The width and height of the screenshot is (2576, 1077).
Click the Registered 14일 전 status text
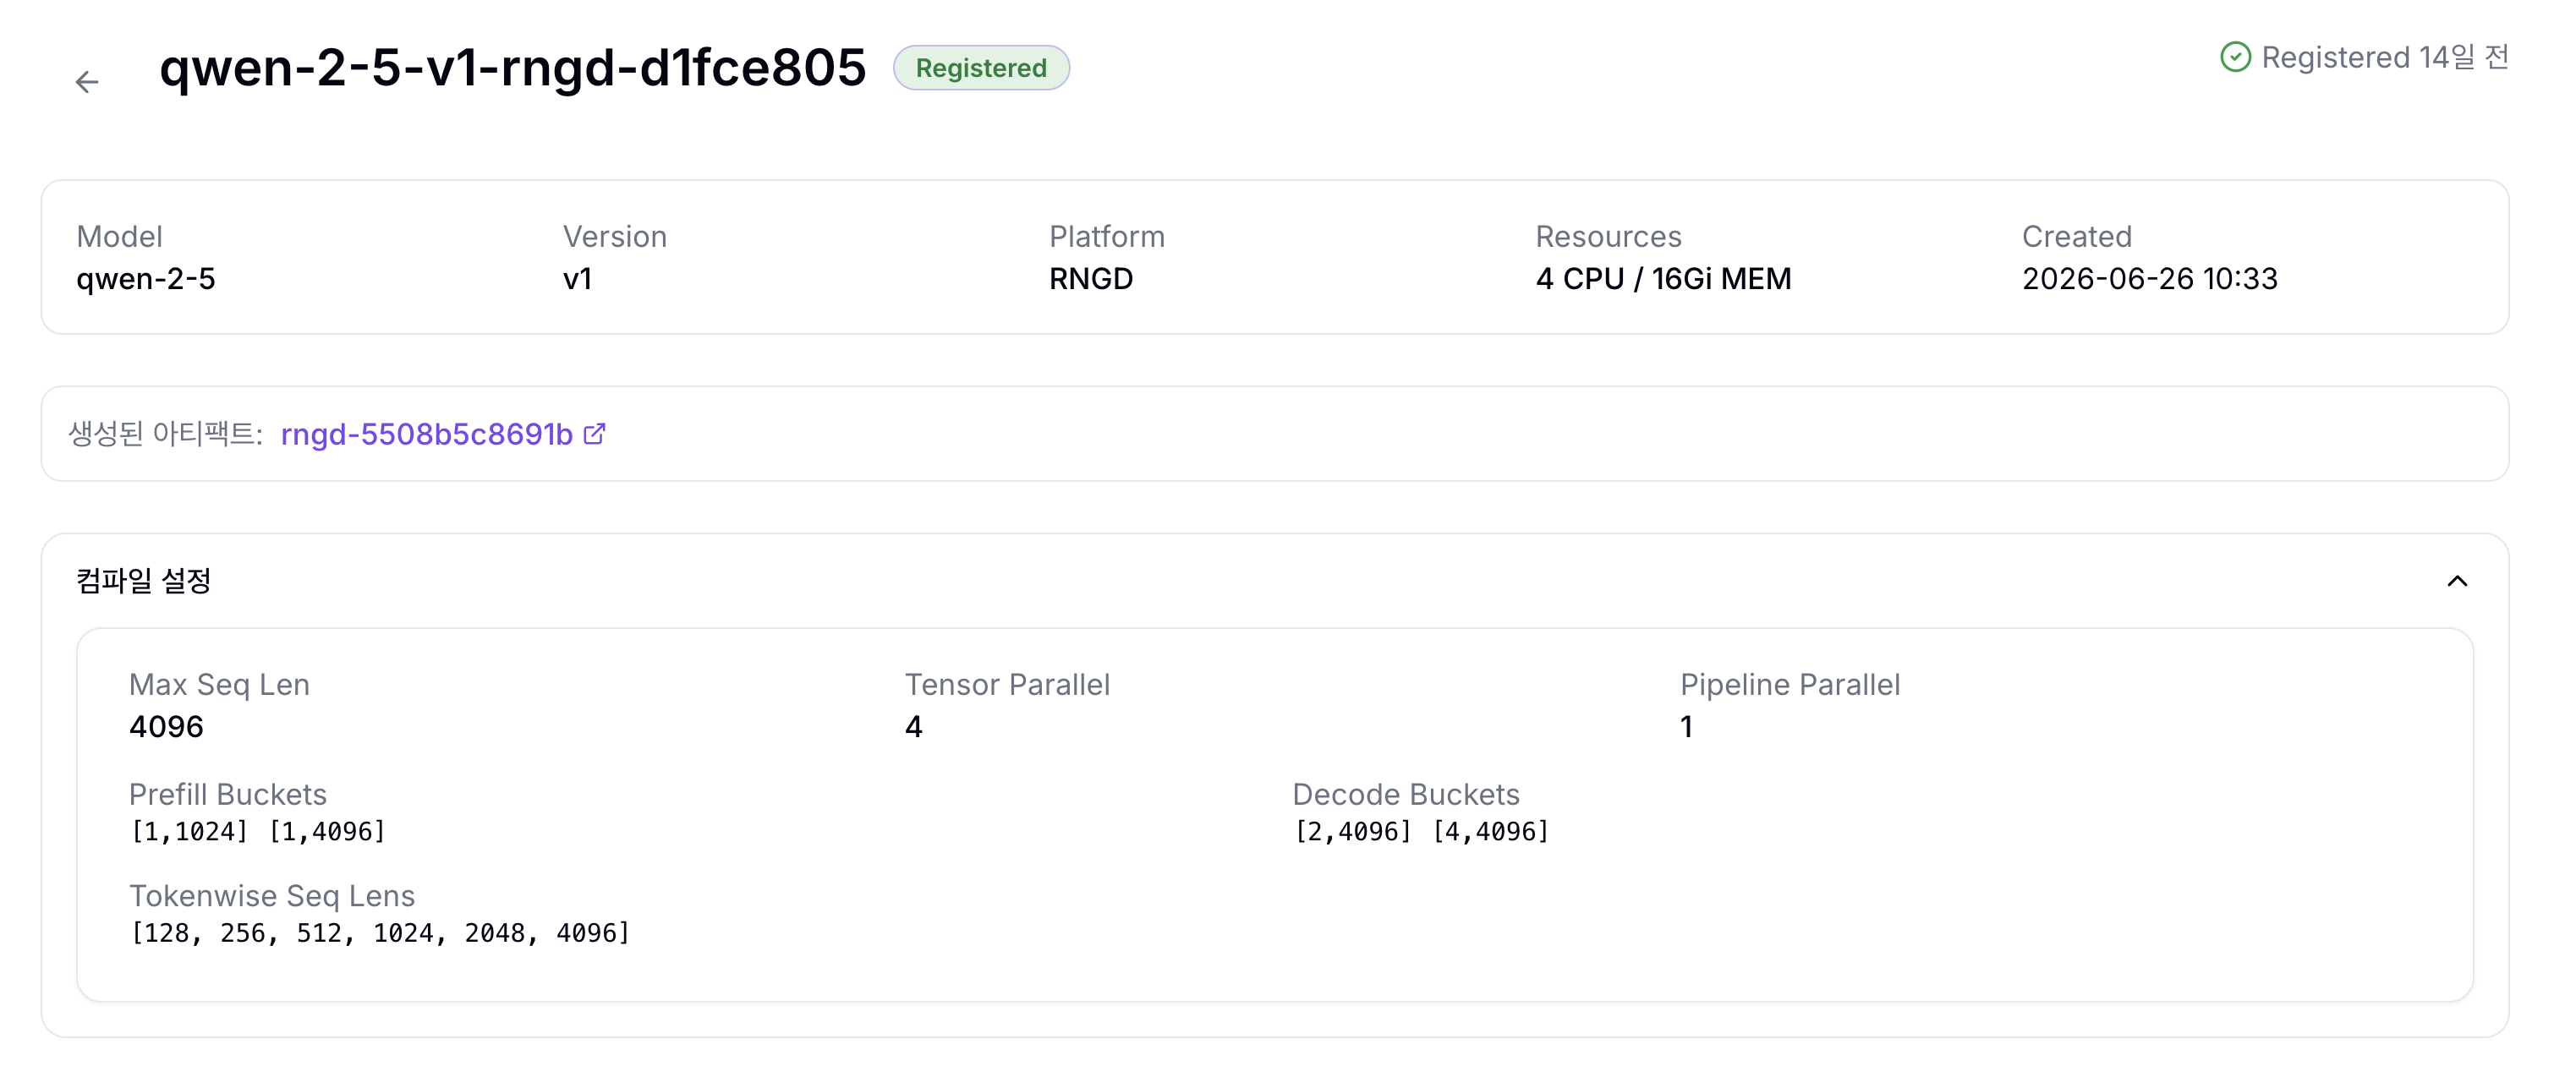[x=2385, y=57]
